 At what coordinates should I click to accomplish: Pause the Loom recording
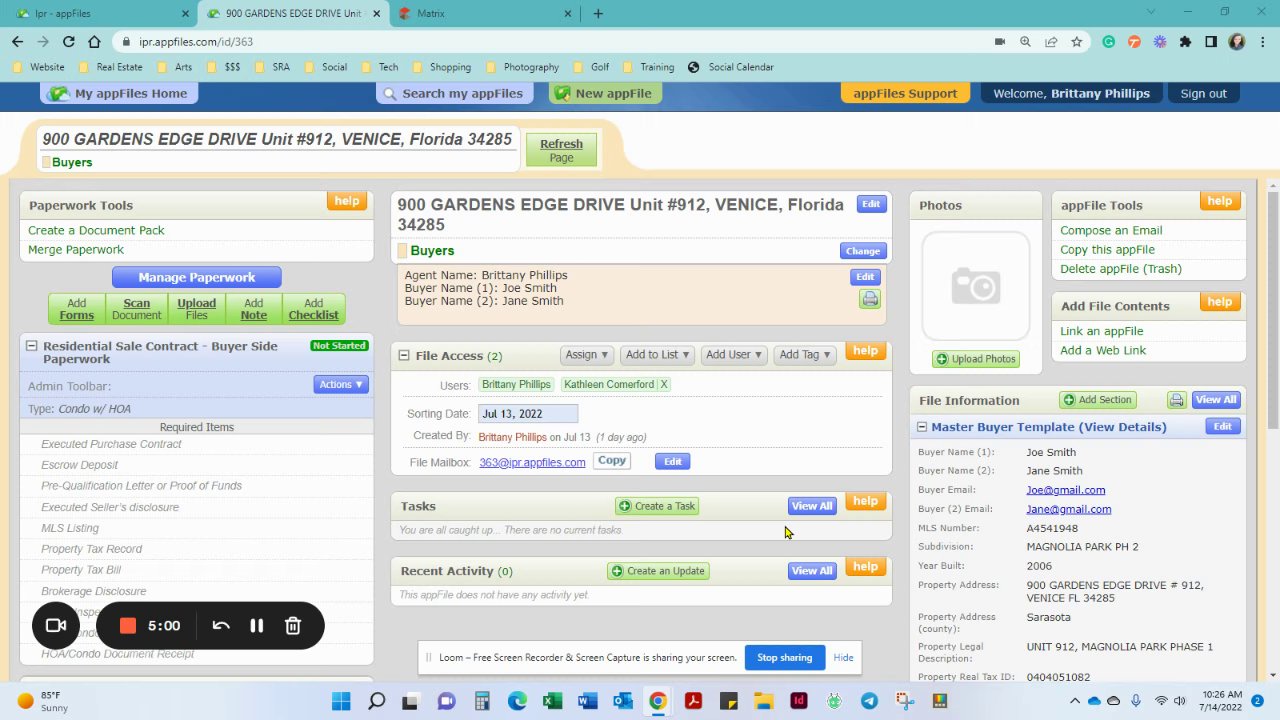tap(257, 625)
